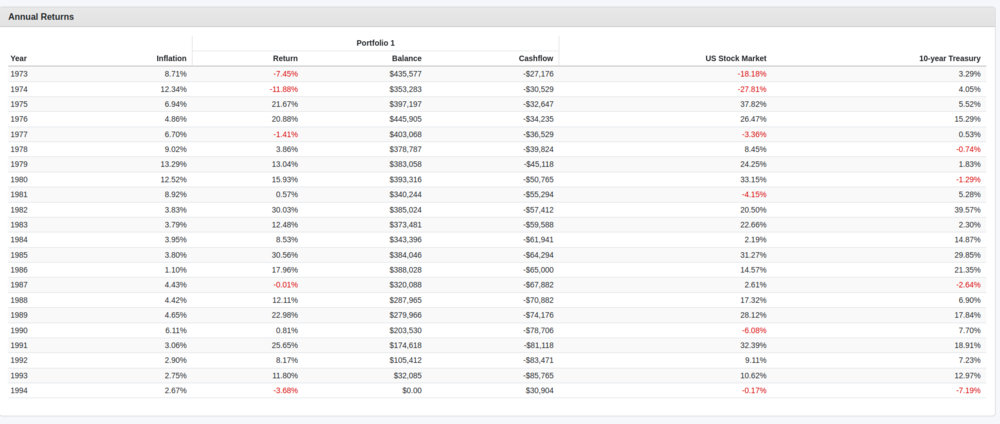This screenshot has height=424, width=1000.
Task: Click the Return column header
Action: click(x=285, y=58)
